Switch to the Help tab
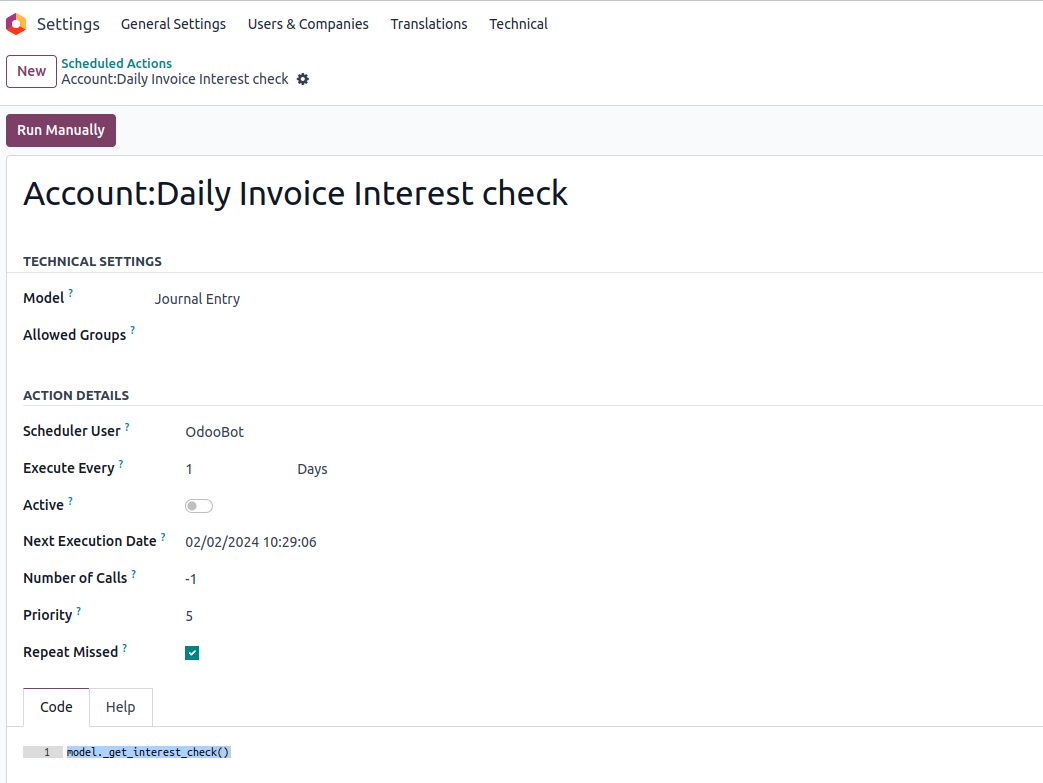The height and width of the screenshot is (783, 1043). 120,707
